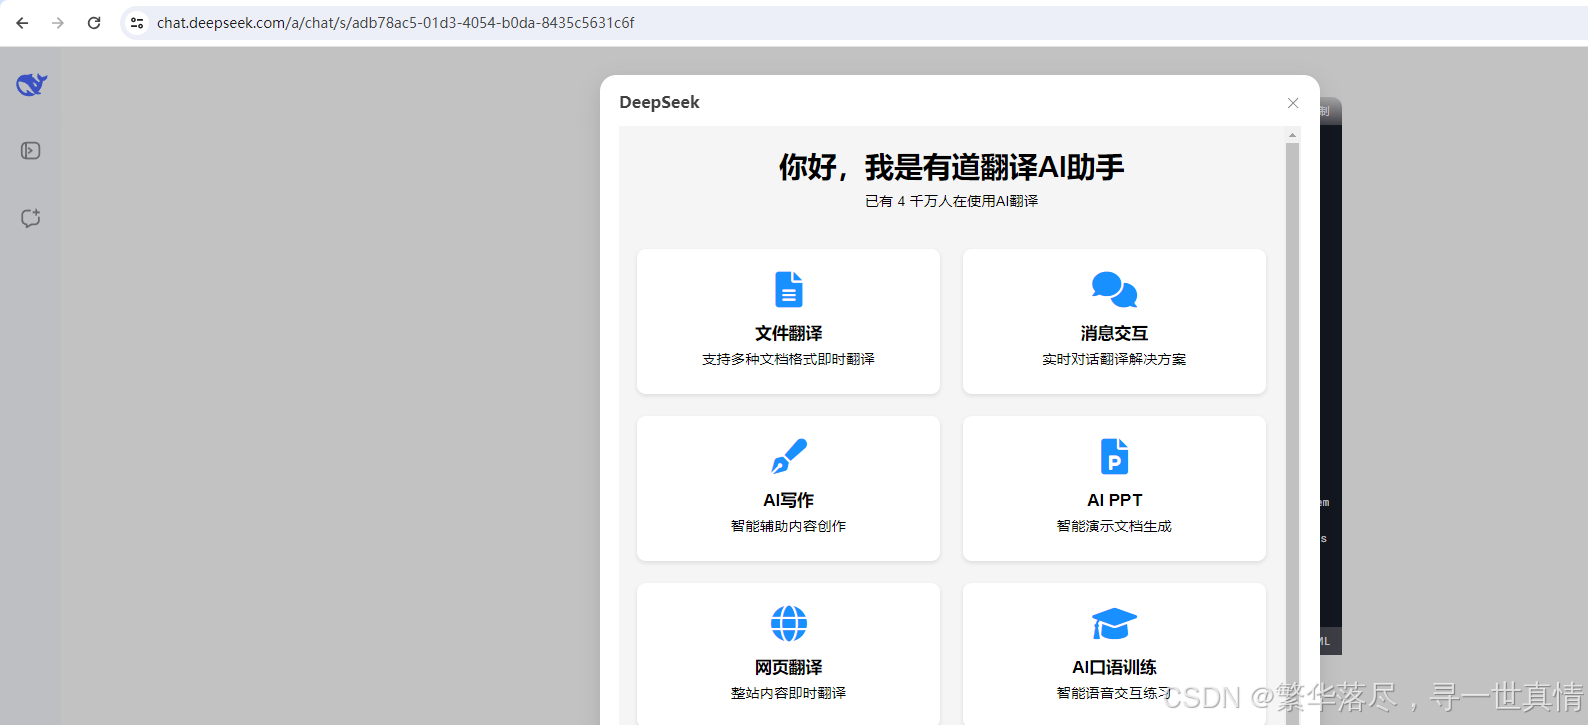Screen dimensions: 1588x725
Task: Choose the AI口语训练 card title
Action: tap(1114, 667)
